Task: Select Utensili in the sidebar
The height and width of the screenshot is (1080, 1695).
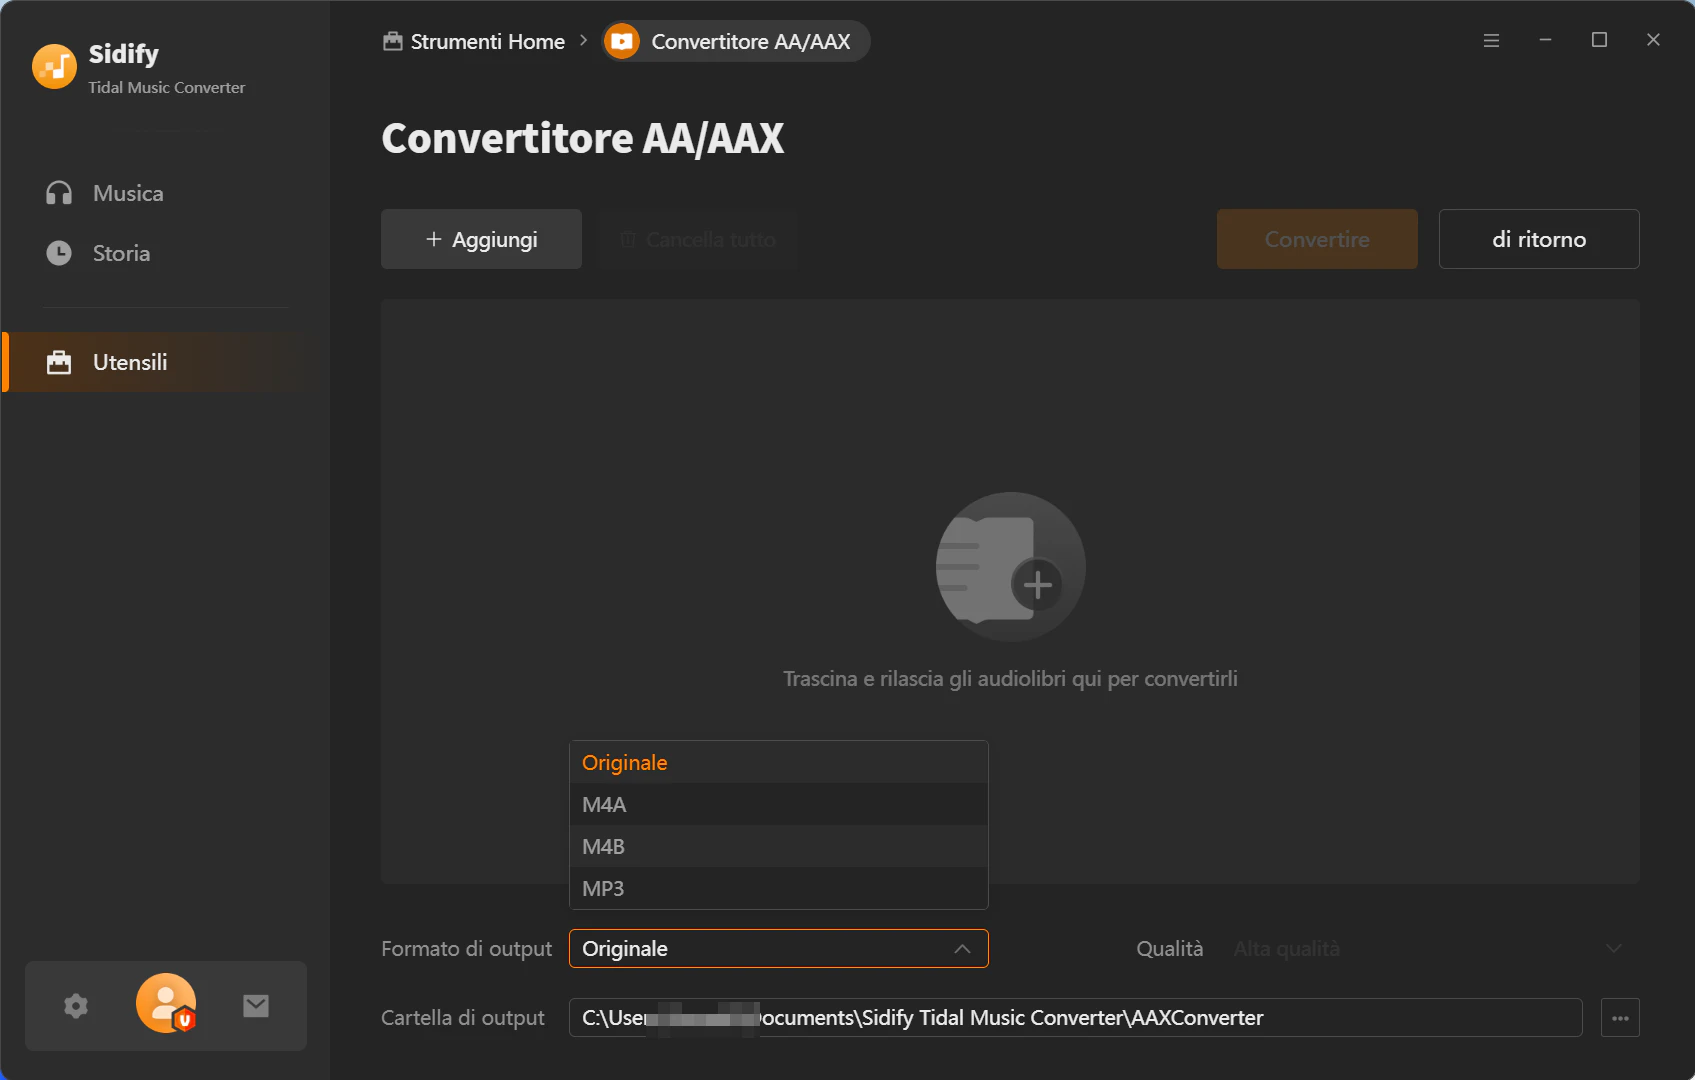Action: point(155,362)
